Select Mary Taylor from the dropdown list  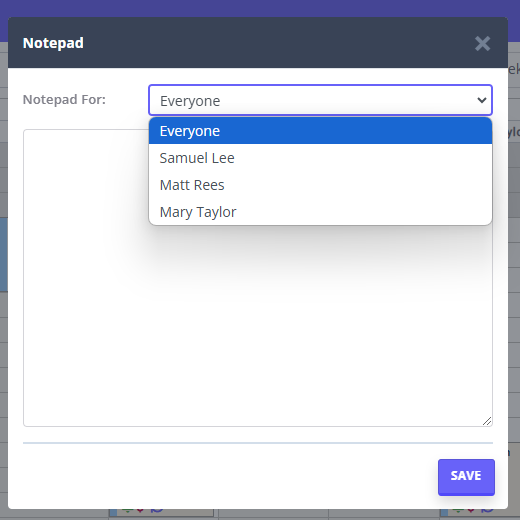(x=320, y=212)
